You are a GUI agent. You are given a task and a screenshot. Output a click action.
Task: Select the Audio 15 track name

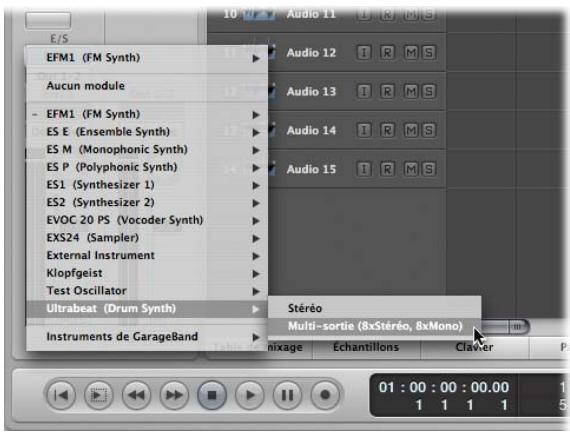(x=311, y=169)
